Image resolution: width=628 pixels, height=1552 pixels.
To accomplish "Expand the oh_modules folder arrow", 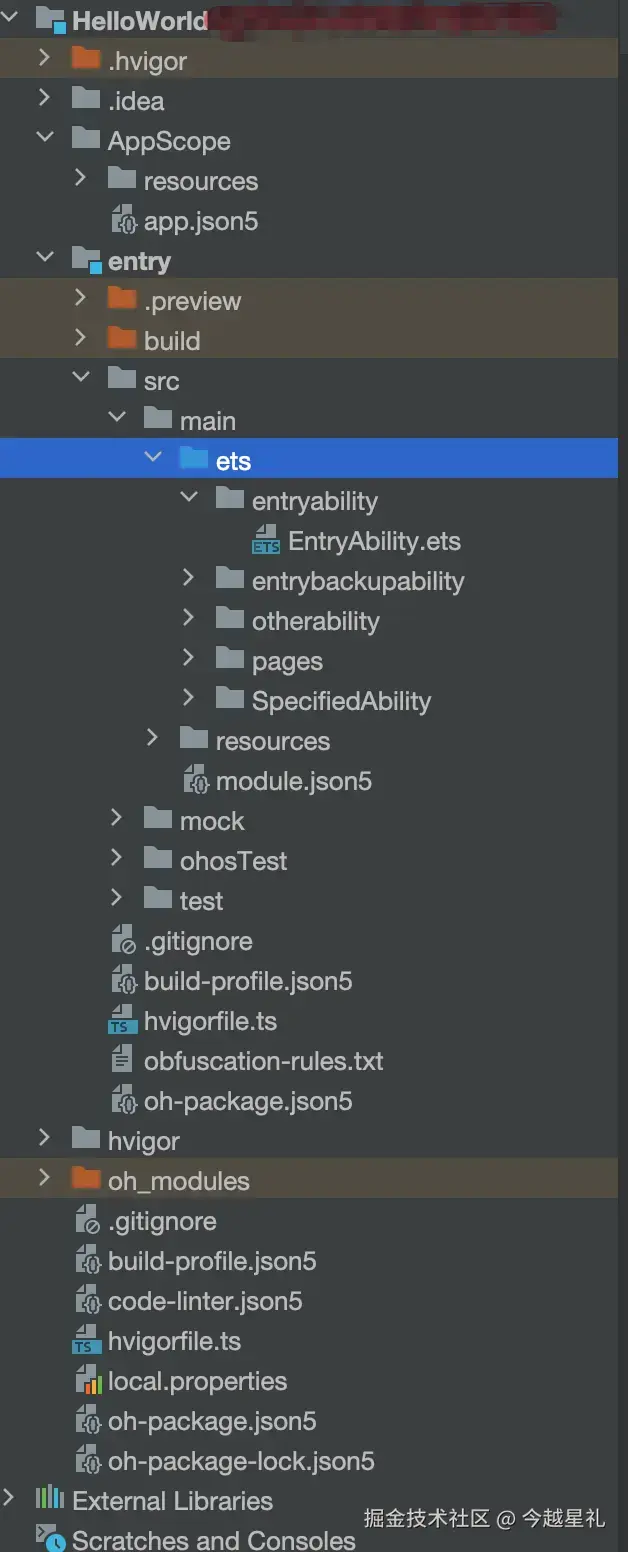I will coord(44,1178).
